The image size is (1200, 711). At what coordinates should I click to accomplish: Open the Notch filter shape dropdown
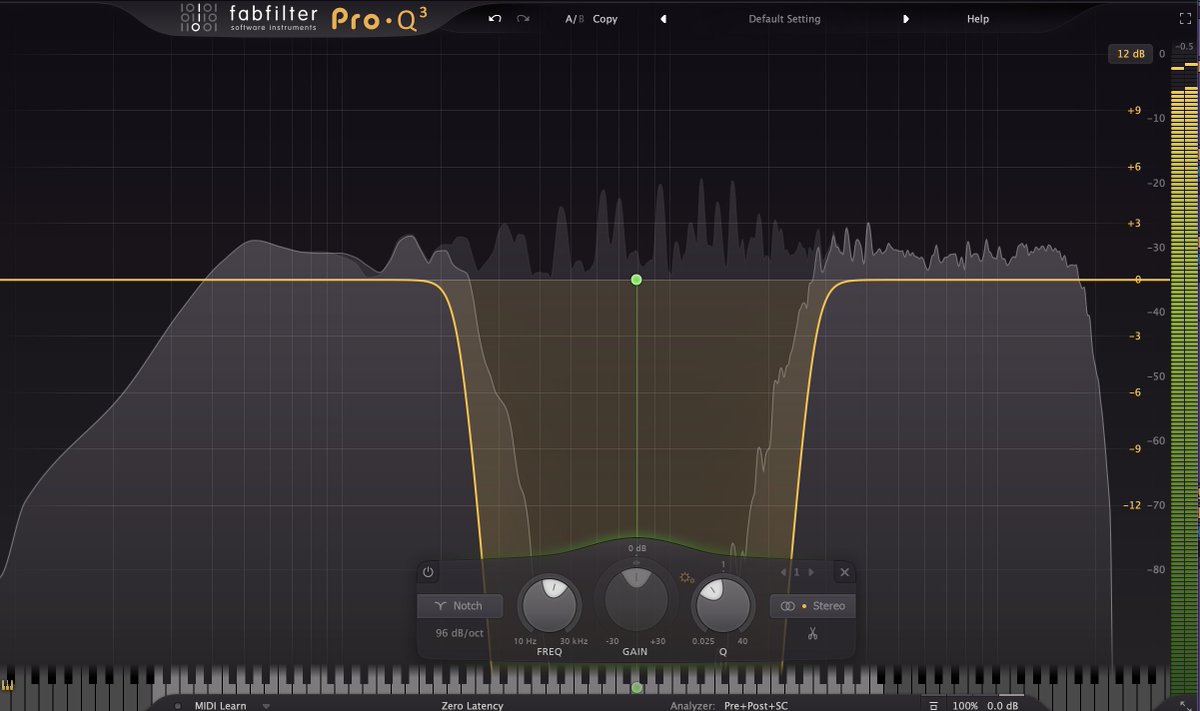(x=460, y=606)
